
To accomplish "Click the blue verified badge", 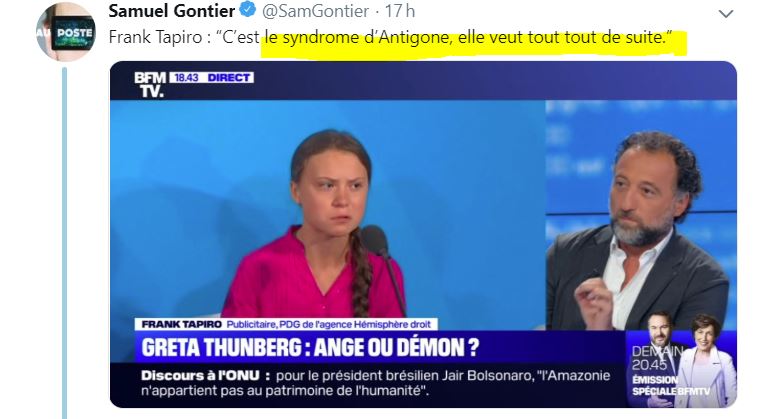I will coord(248,10).
